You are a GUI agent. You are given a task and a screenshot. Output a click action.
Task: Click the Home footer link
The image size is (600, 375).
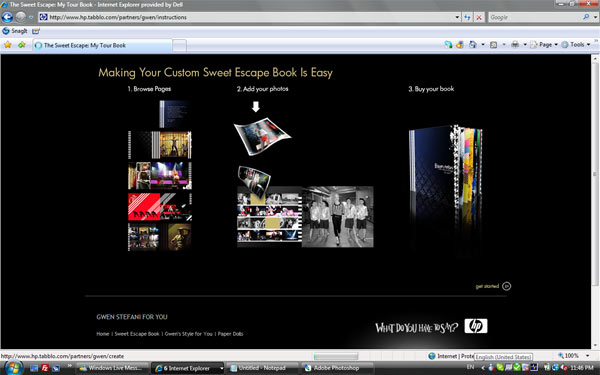[103, 334]
